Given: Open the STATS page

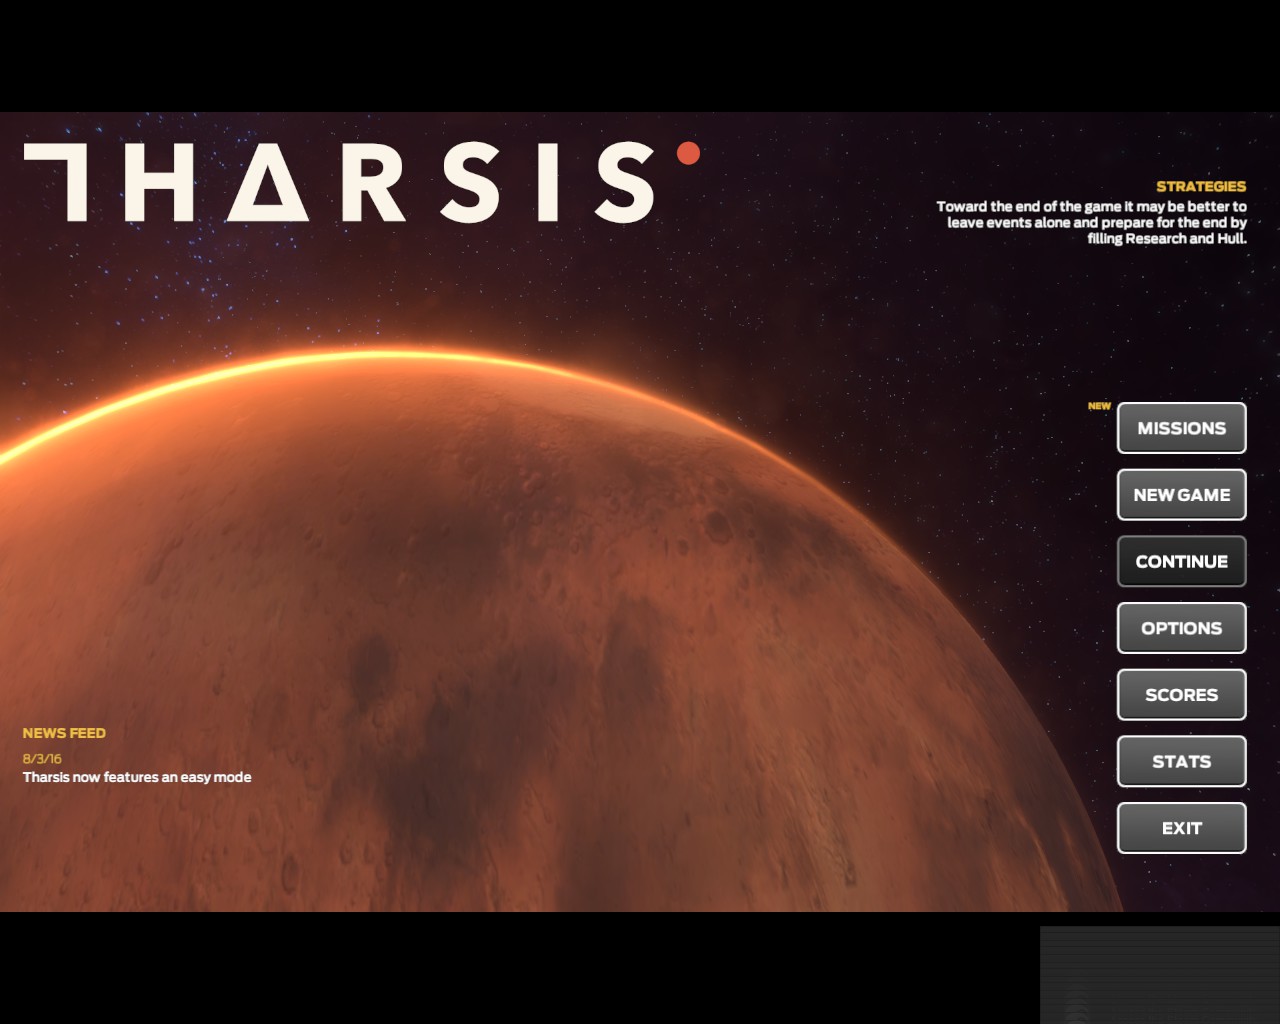Looking at the screenshot, I should pos(1181,761).
